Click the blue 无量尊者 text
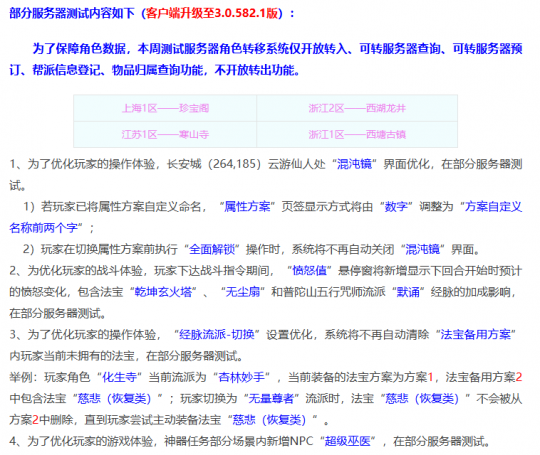Viewport: 540px width, 455px height. click(271, 399)
